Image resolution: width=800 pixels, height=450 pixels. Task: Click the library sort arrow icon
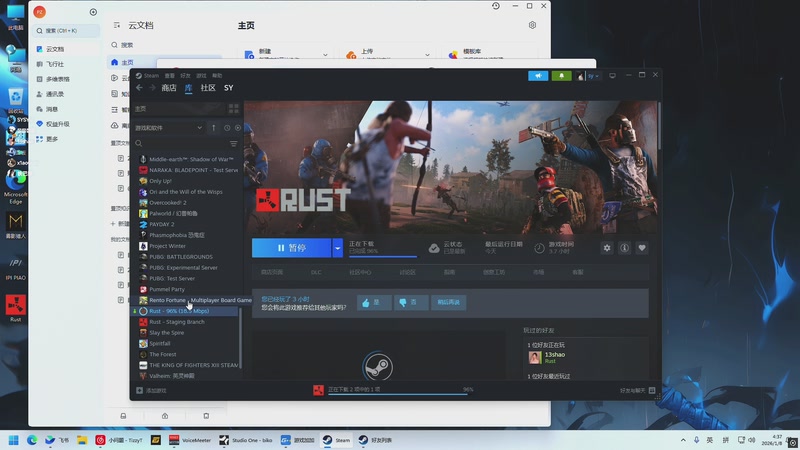tap(214, 128)
